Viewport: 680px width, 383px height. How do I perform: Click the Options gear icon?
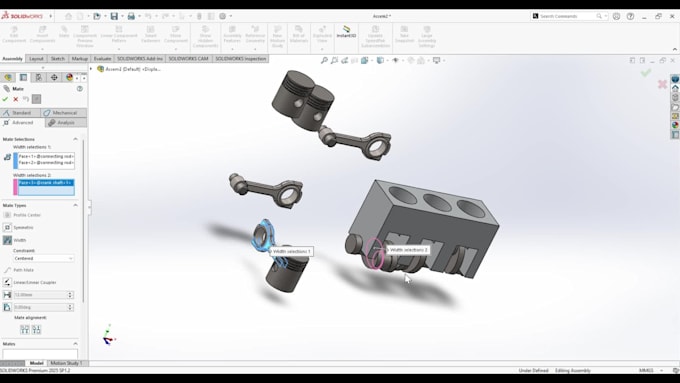[222, 16]
